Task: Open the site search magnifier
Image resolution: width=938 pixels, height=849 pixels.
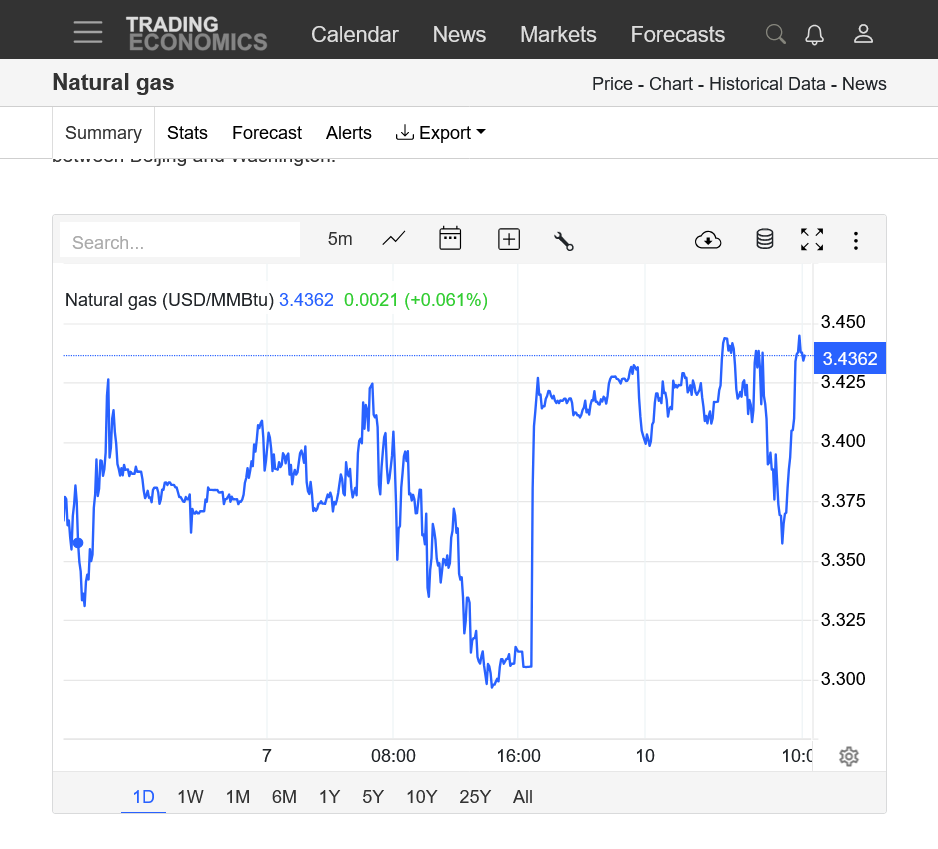Action: coord(776,34)
